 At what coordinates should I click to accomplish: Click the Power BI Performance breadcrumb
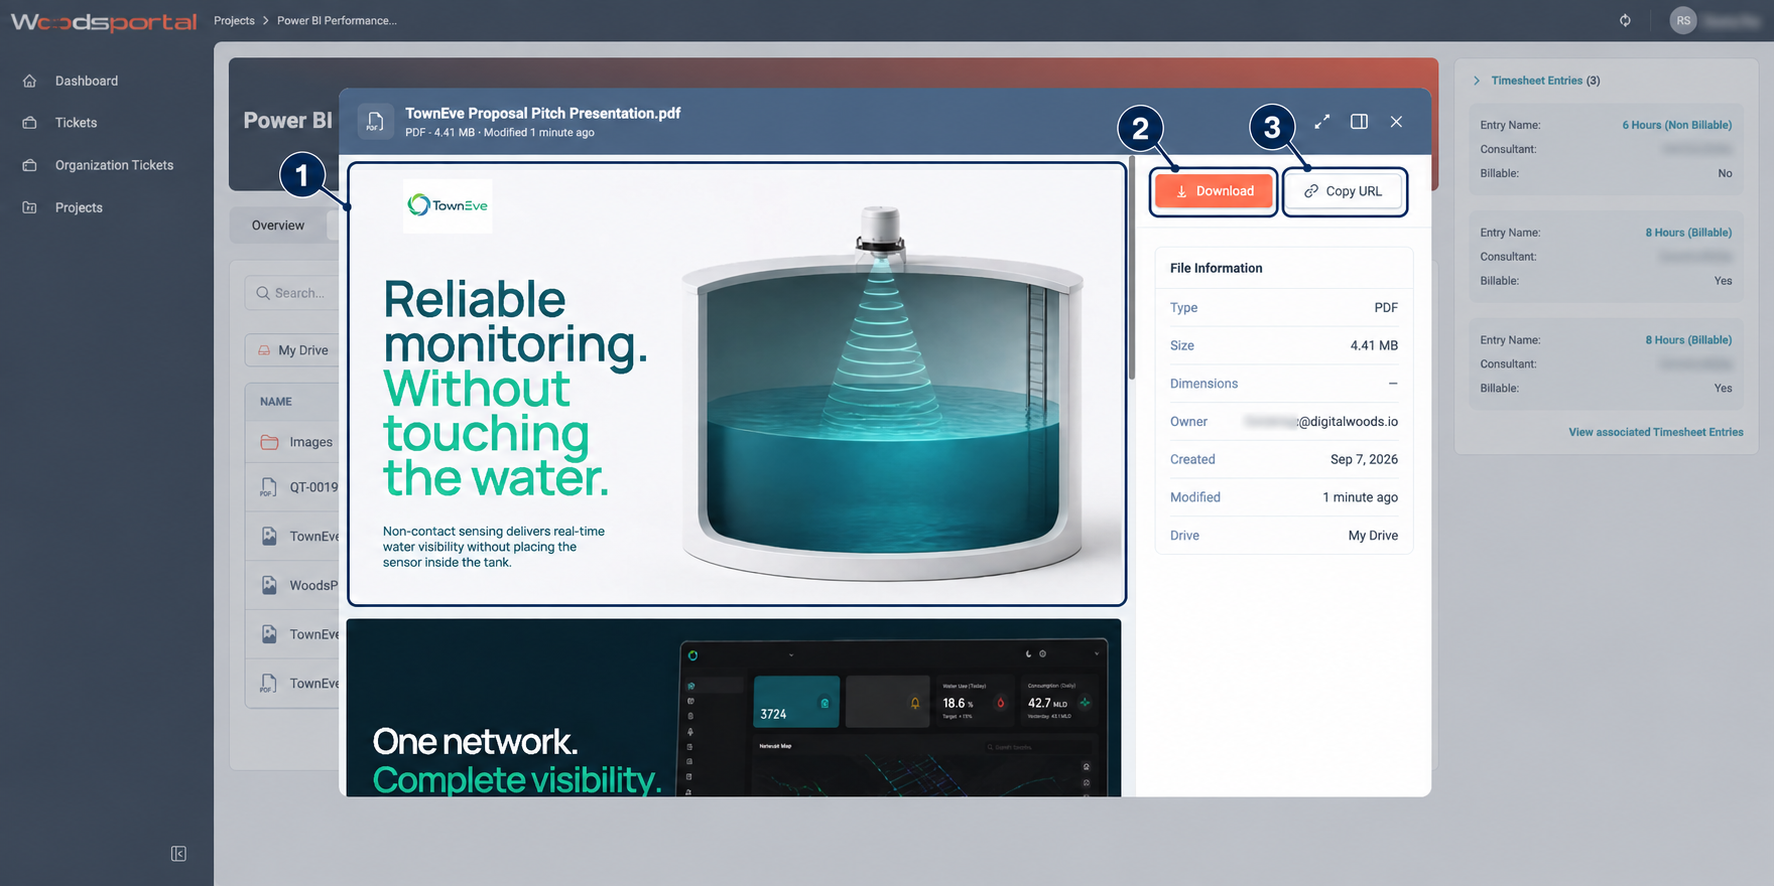tap(337, 21)
